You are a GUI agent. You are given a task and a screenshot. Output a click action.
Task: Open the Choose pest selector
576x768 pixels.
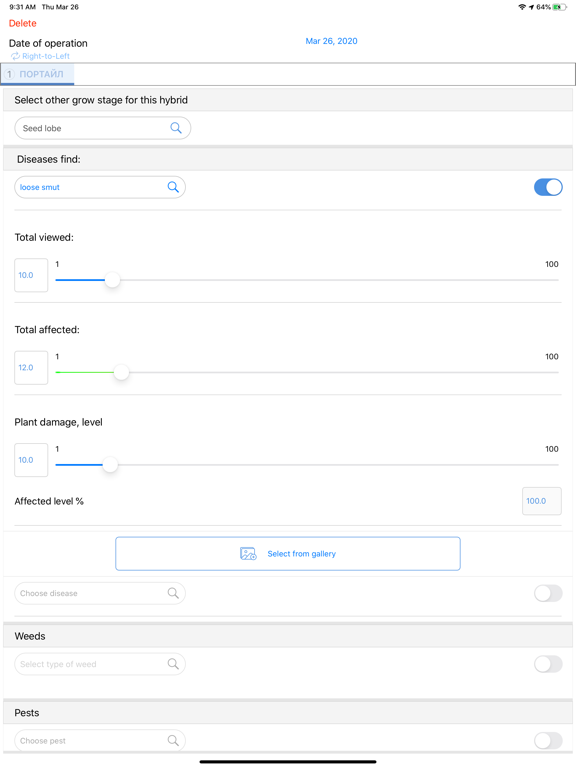100,740
